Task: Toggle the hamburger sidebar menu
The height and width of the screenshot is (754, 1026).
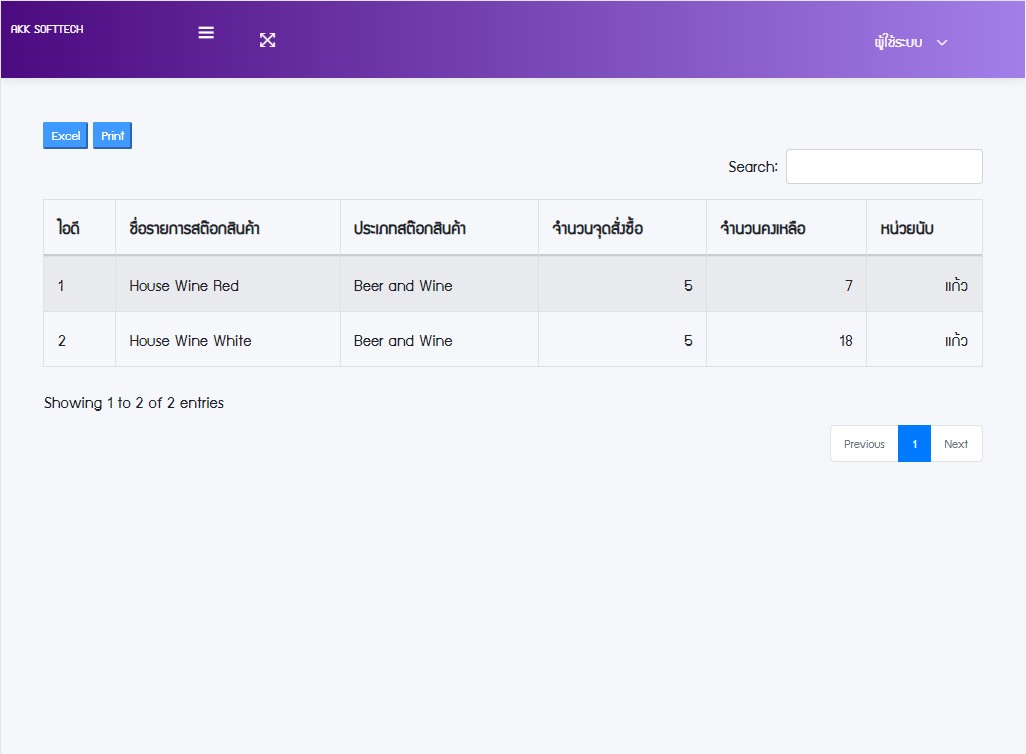Action: coord(206,32)
